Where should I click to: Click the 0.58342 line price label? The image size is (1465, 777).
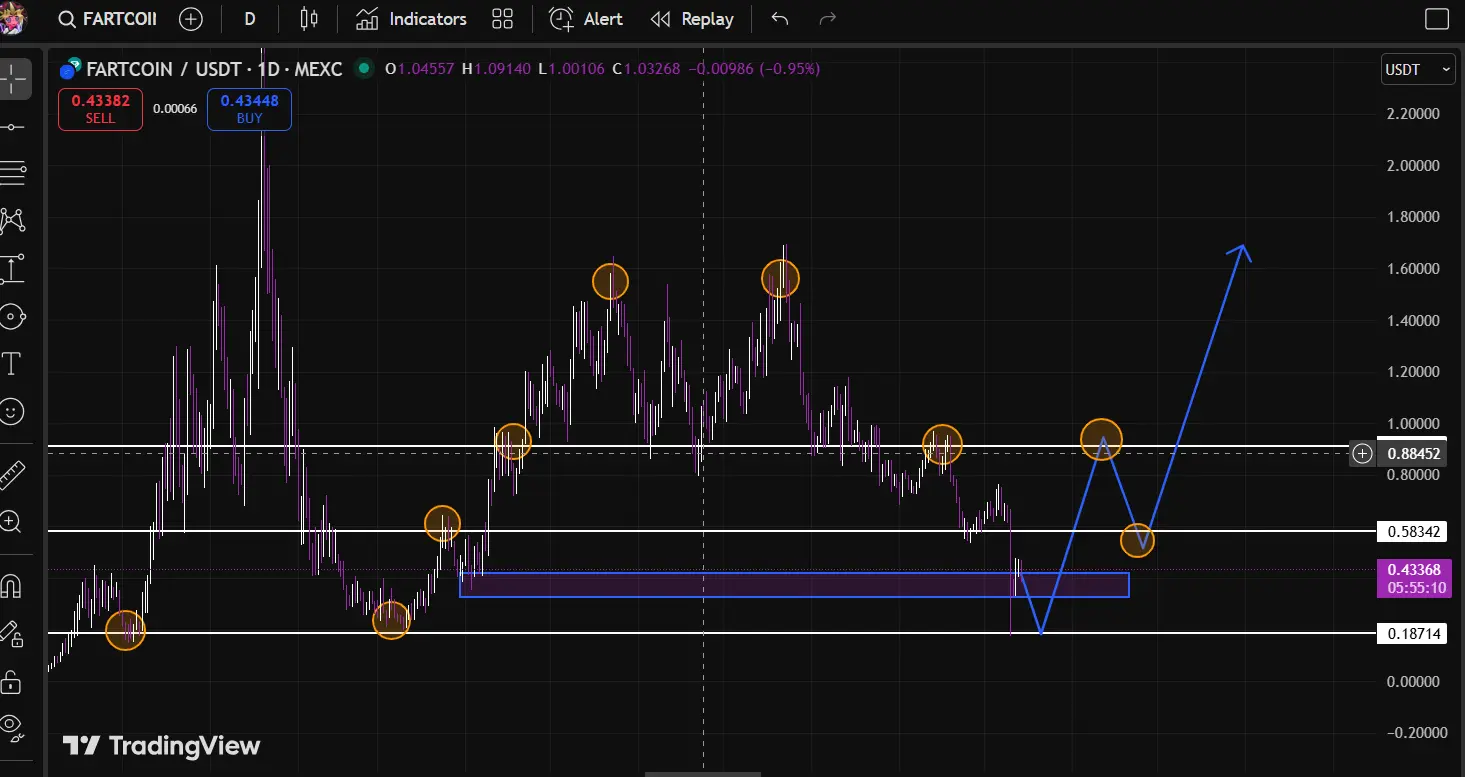[x=1412, y=530]
